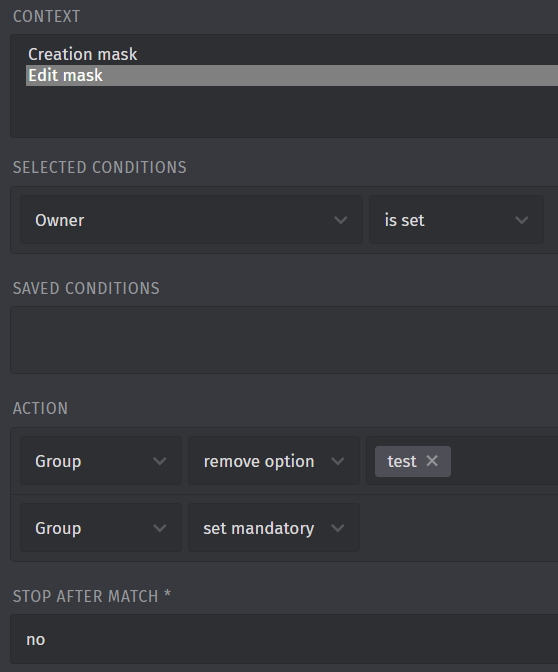Open the Stop After Match 'no' selector
The image size is (558, 672).
pos(284,639)
